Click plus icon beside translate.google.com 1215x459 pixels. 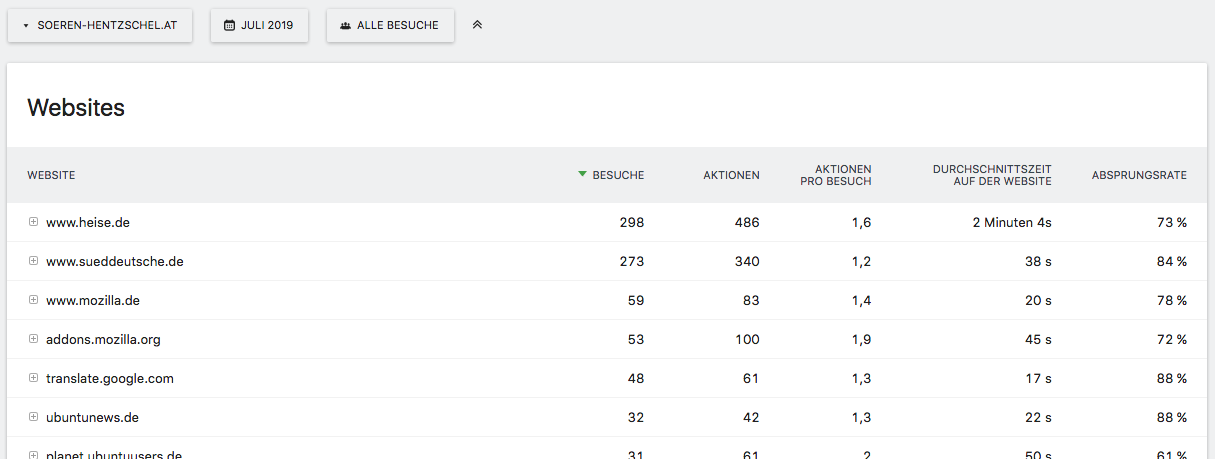33,378
